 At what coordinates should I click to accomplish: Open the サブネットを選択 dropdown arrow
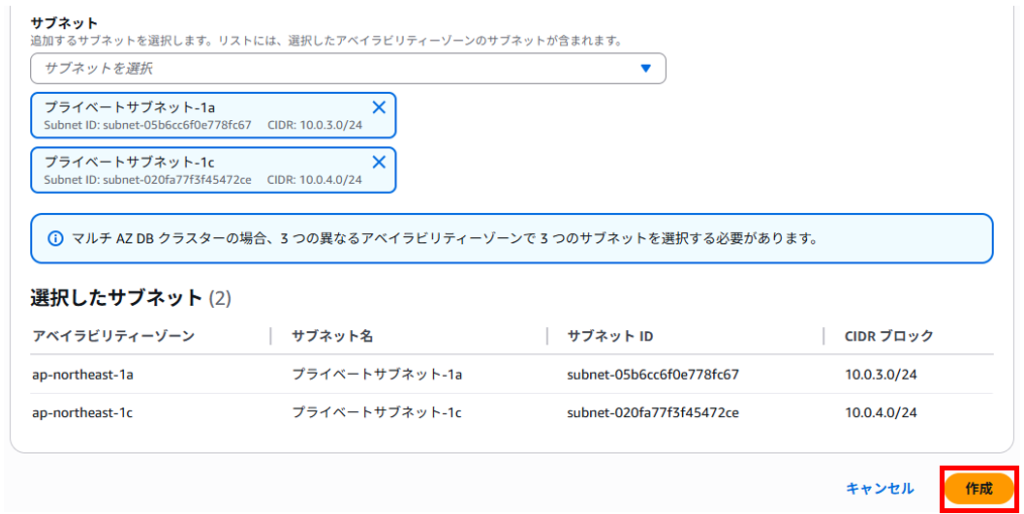pos(646,68)
